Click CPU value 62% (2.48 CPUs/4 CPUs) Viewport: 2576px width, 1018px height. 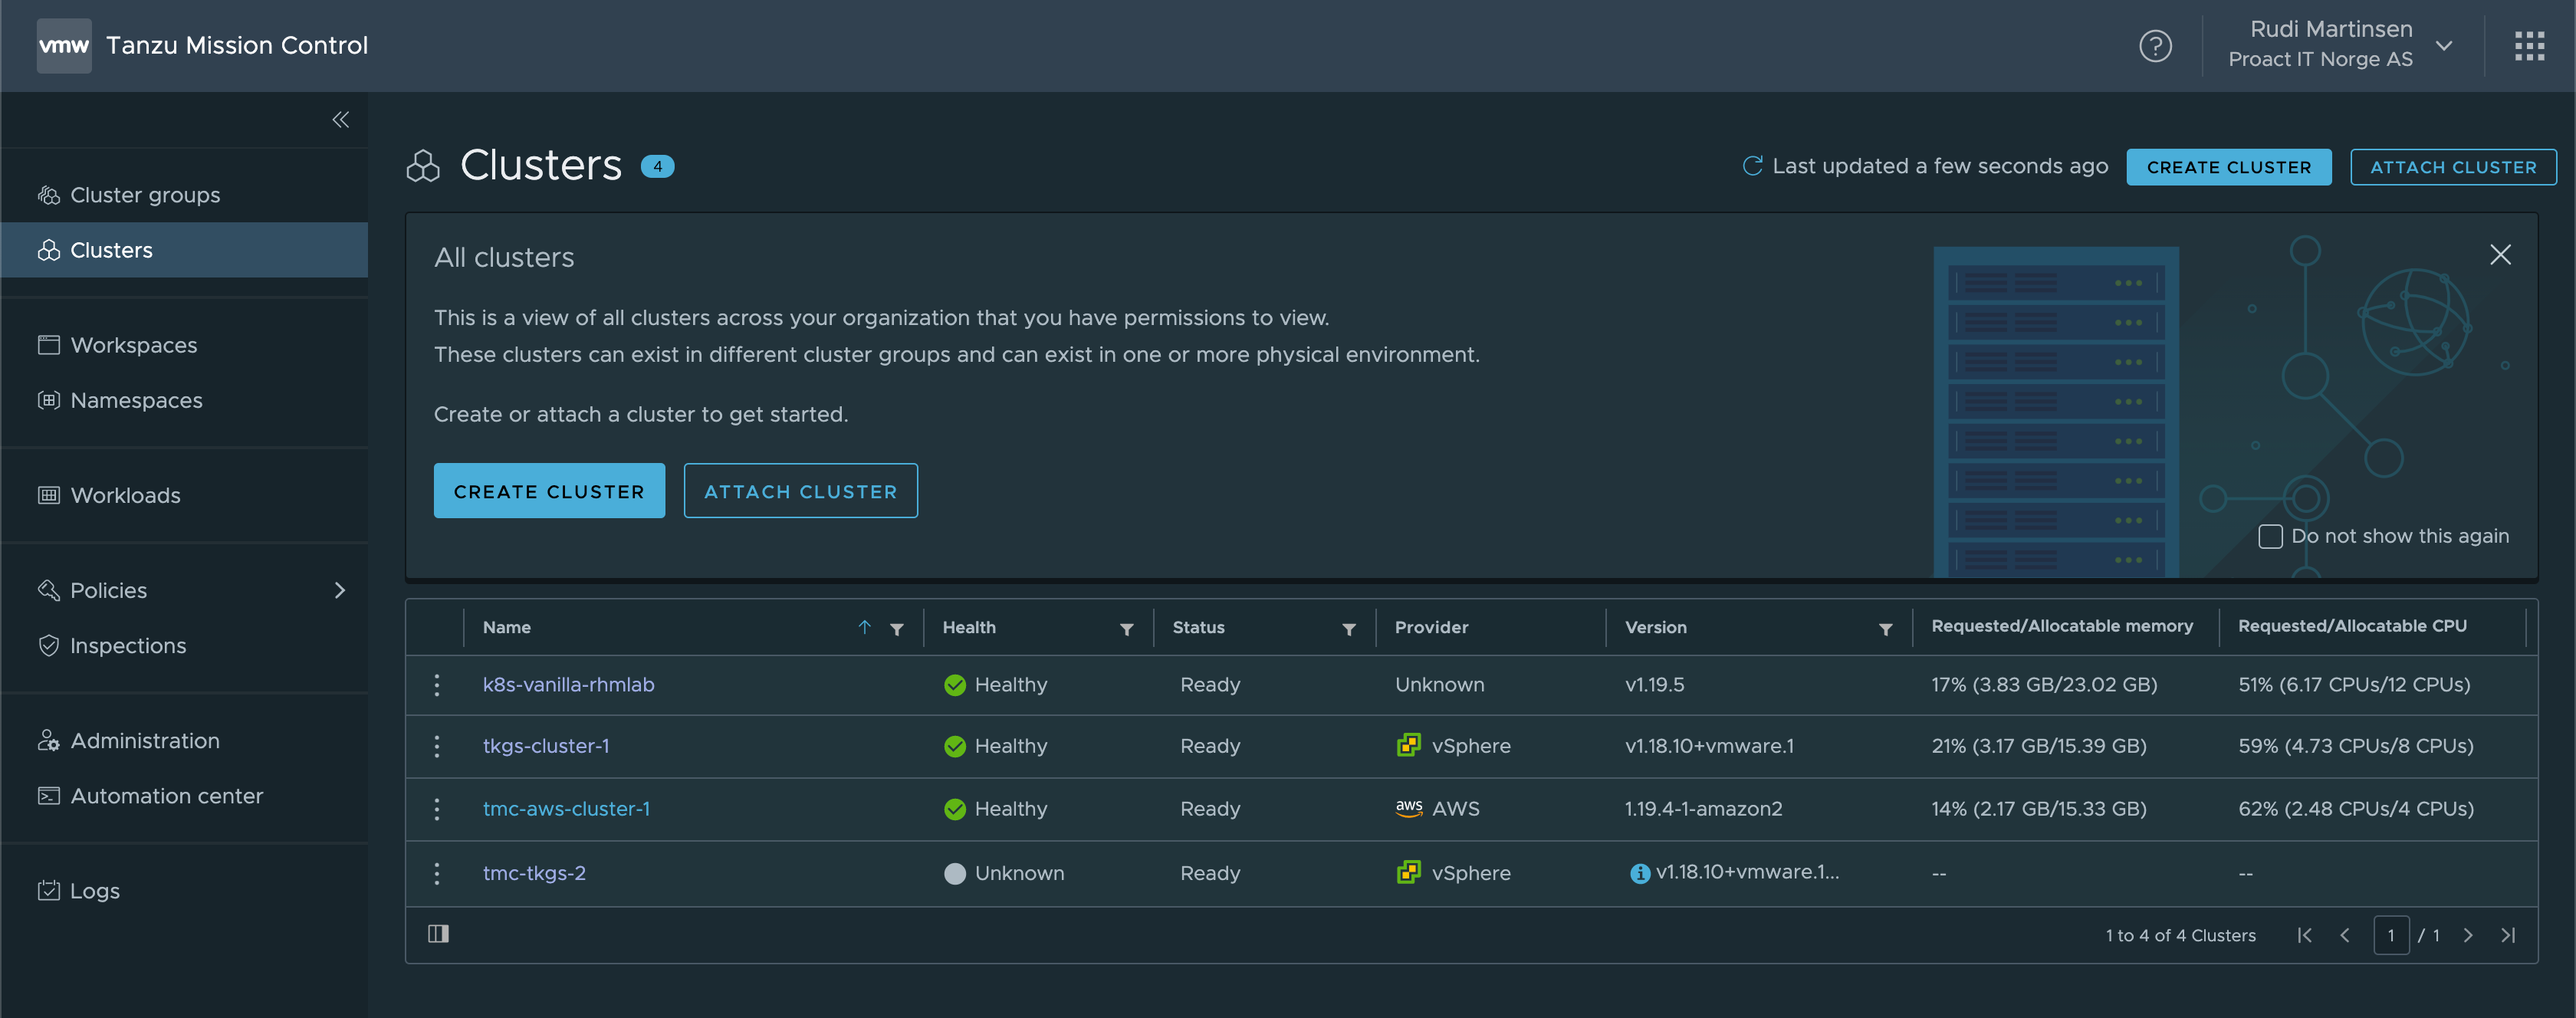click(2355, 809)
